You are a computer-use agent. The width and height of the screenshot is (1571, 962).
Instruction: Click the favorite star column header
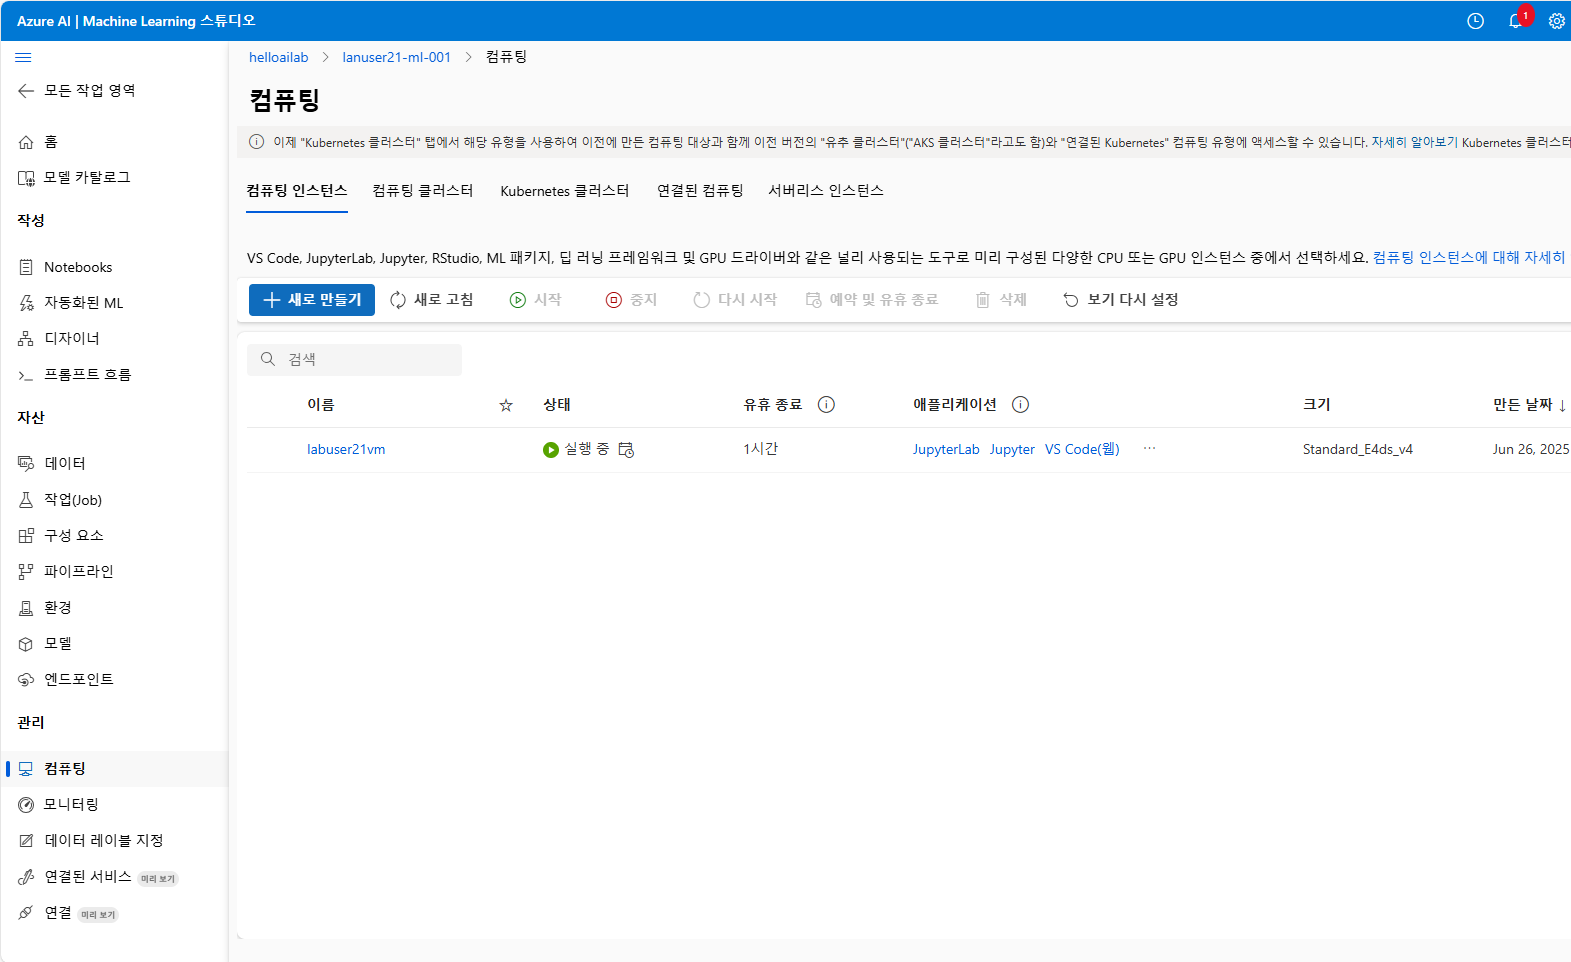tap(506, 405)
